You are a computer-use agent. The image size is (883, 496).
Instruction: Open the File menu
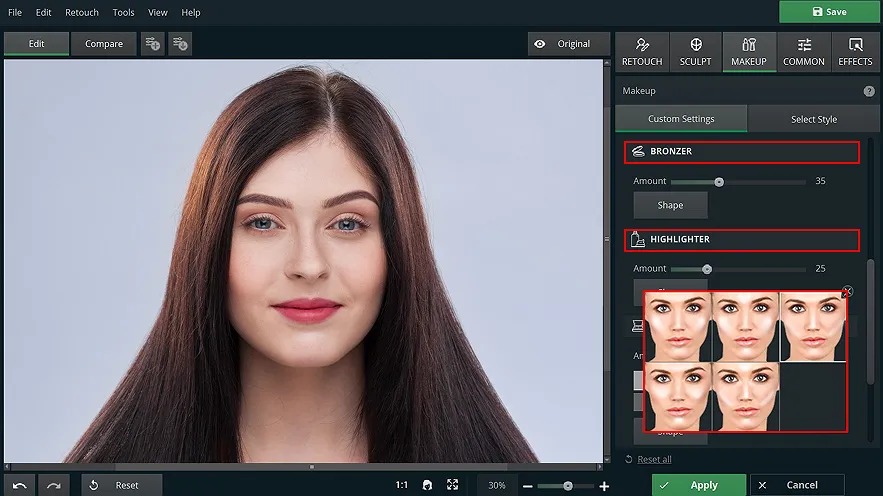[x=15, y=12]
